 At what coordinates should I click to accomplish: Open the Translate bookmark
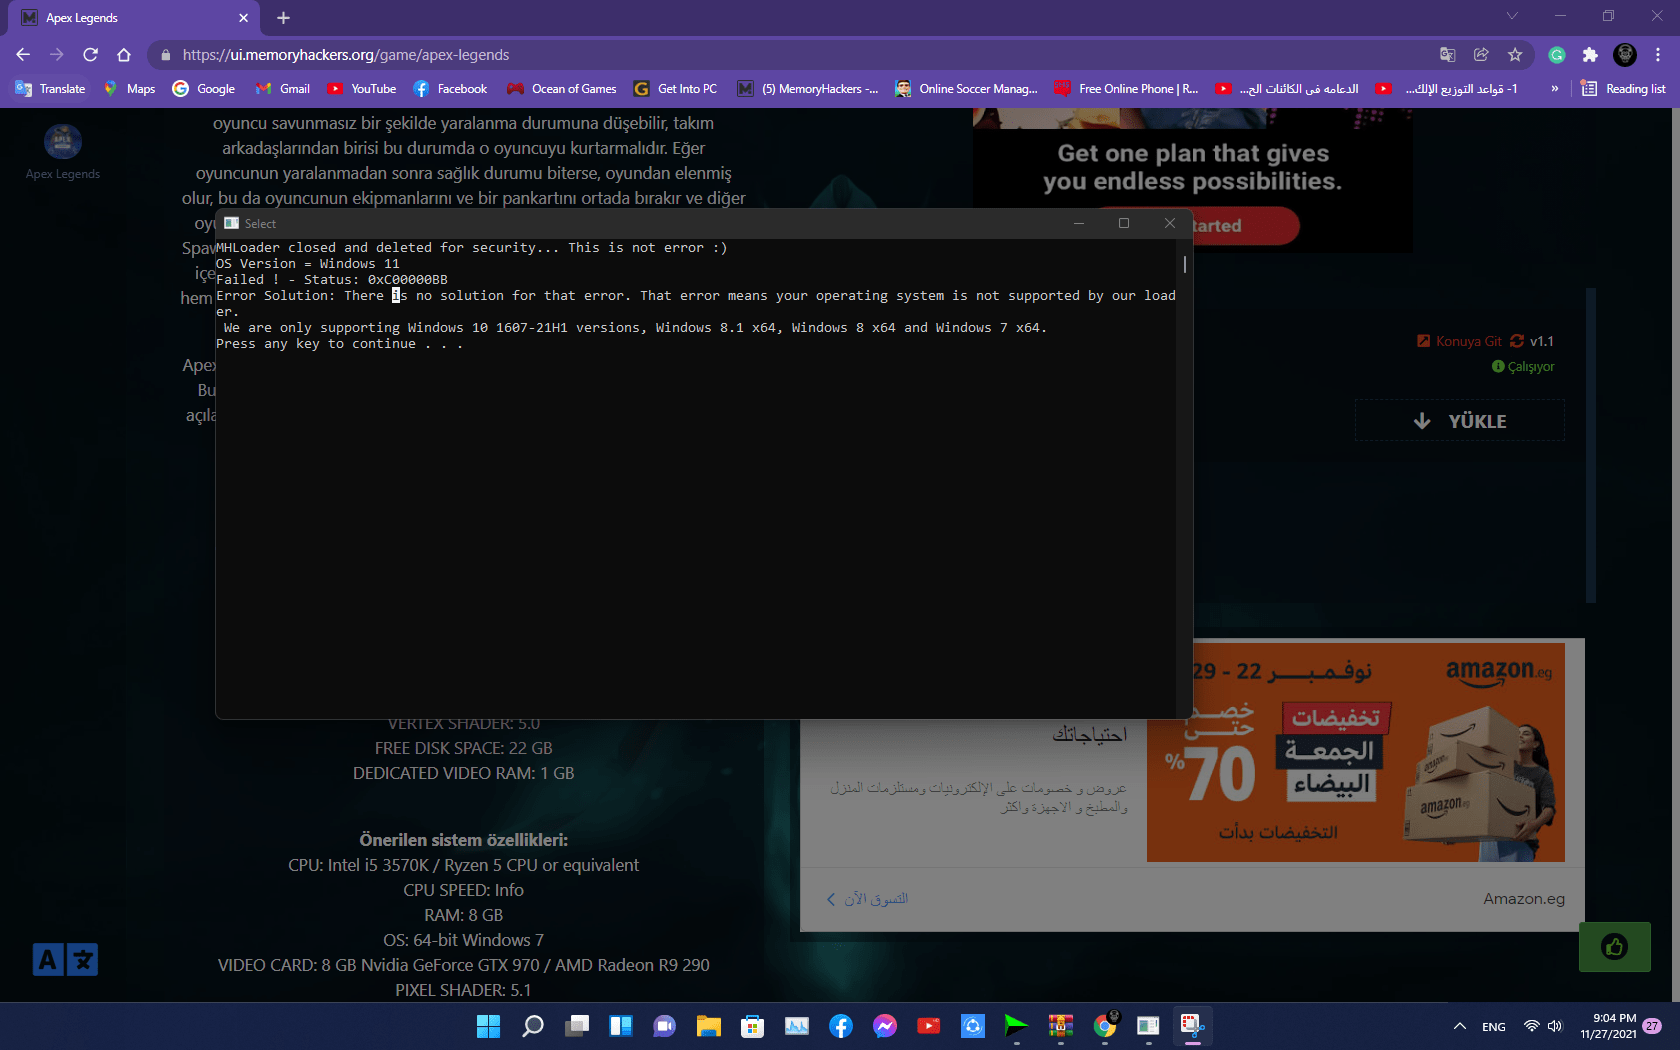click(50, 89)
